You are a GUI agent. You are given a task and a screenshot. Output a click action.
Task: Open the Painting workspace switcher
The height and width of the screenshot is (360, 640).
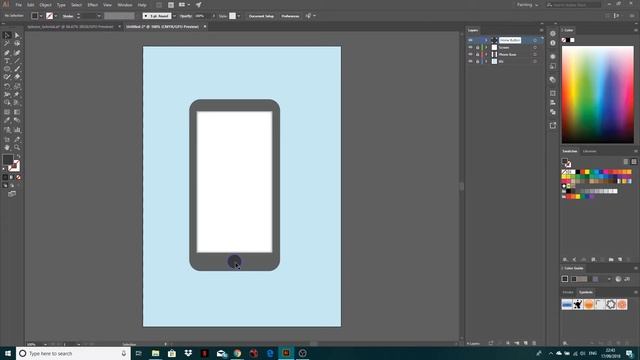pyautogui.click(x=527, y=5)
